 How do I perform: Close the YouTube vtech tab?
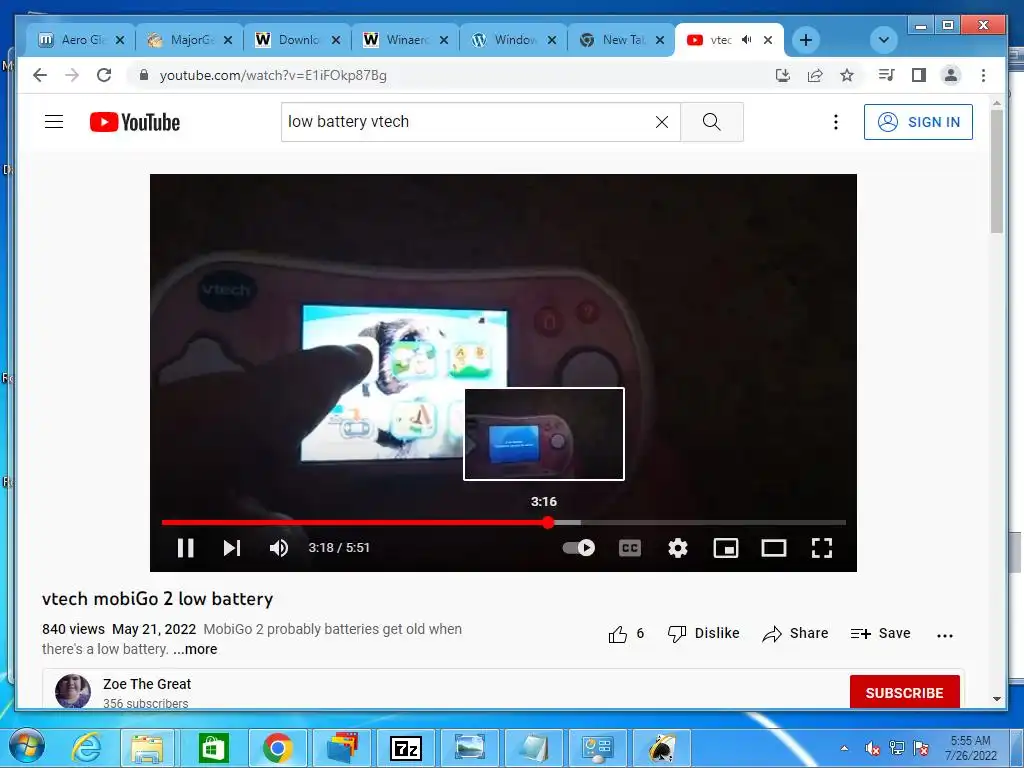768,40
